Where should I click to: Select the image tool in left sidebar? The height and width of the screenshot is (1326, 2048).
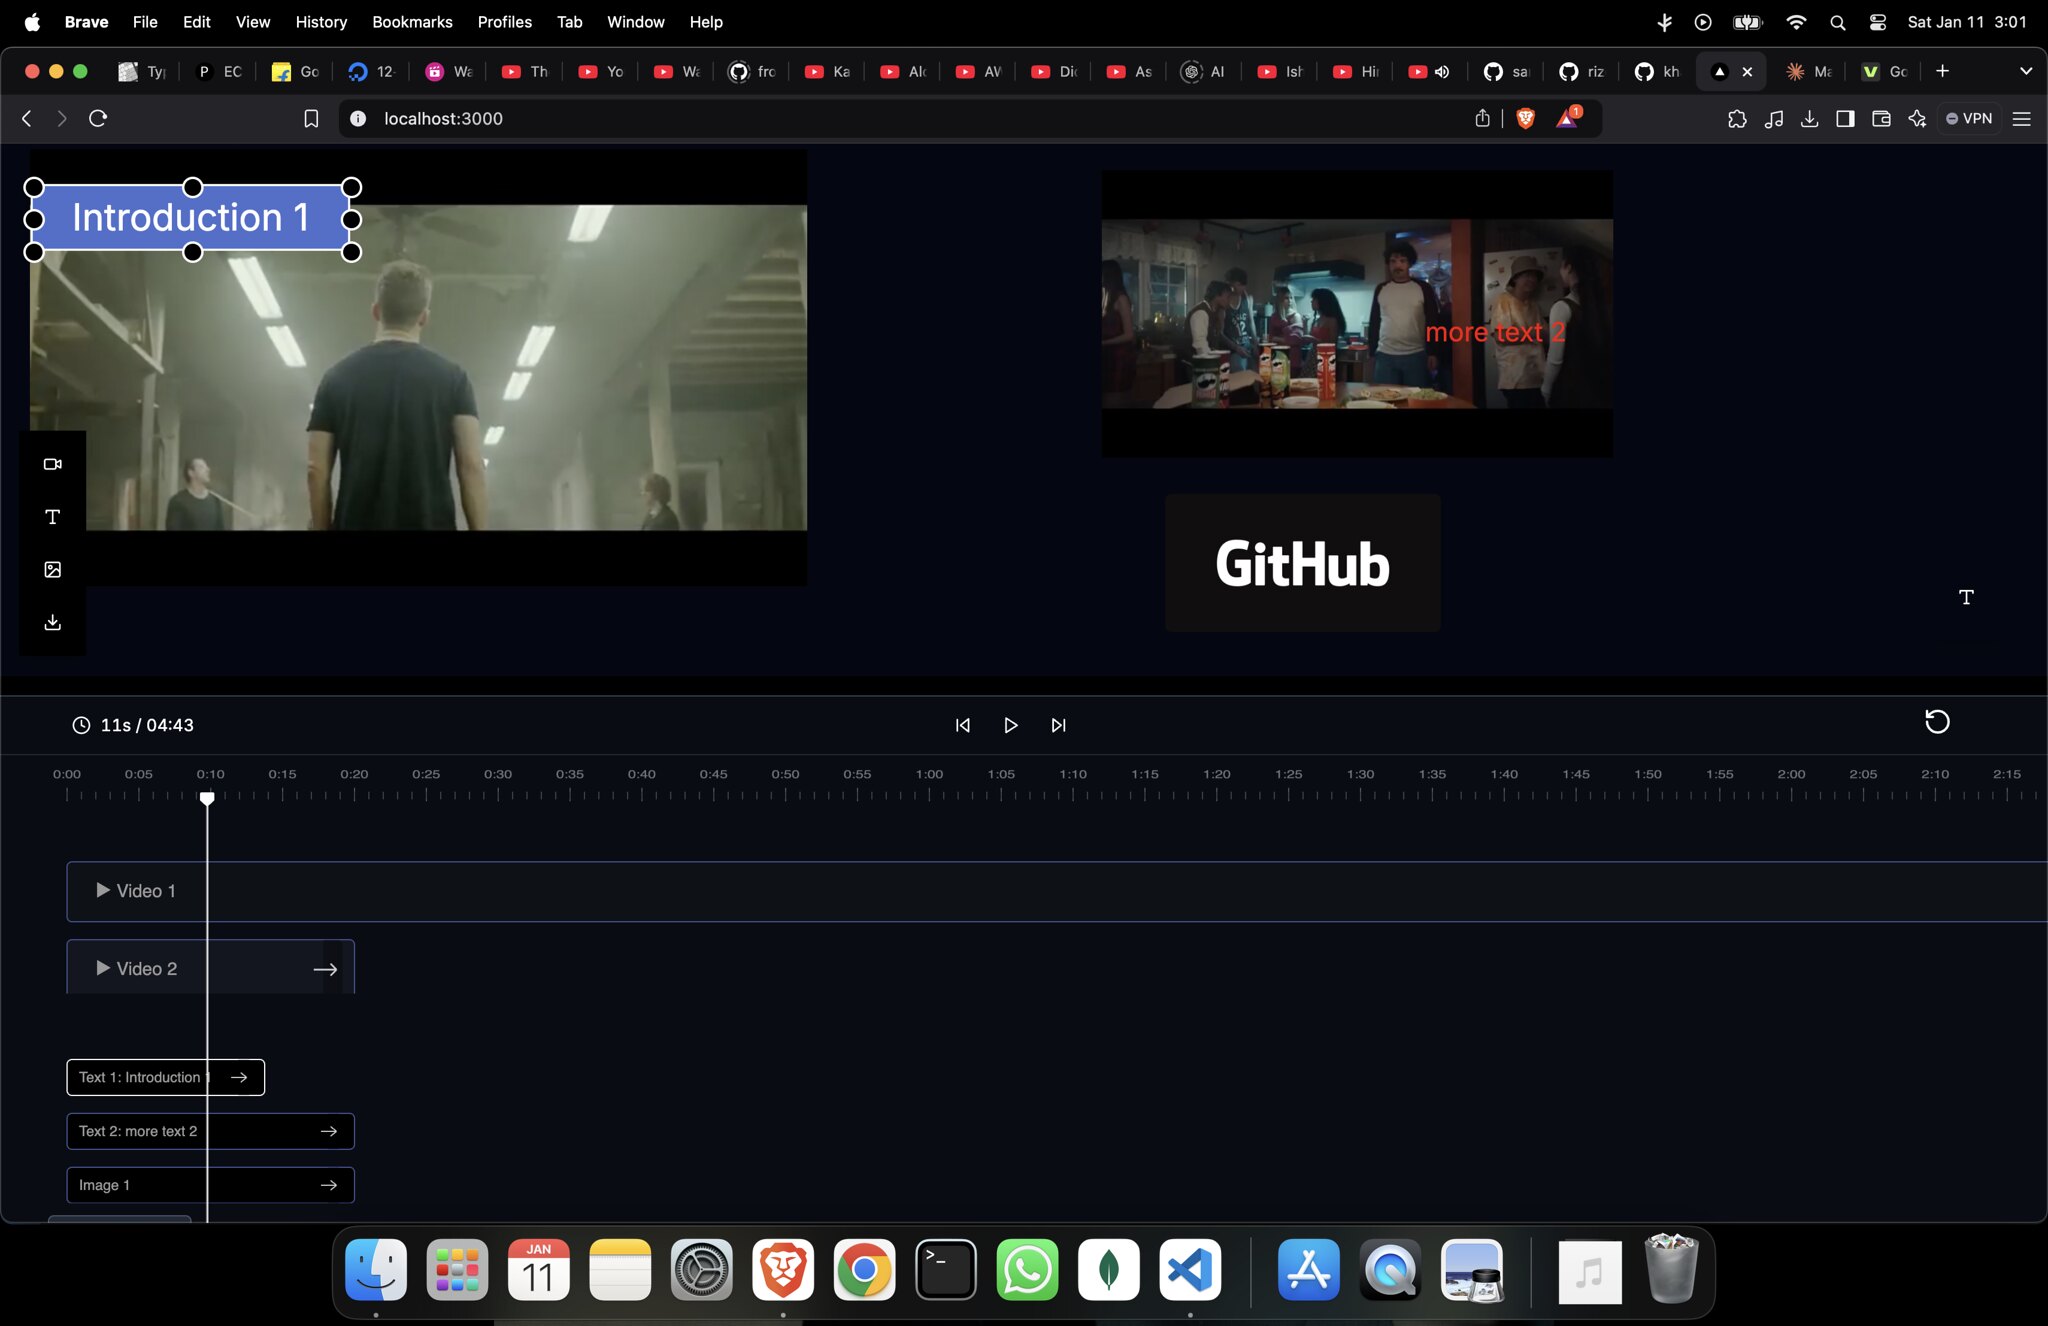(x=53, y=569)
